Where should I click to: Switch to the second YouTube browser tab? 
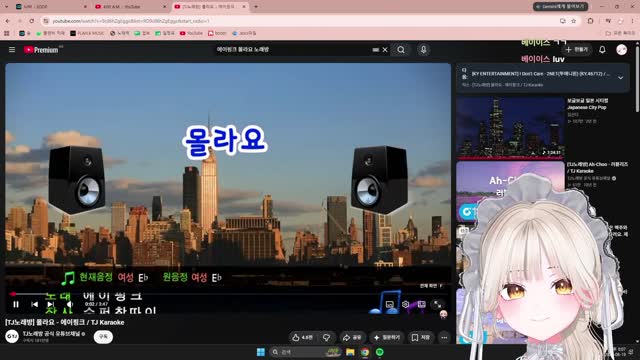pos(130,7)
